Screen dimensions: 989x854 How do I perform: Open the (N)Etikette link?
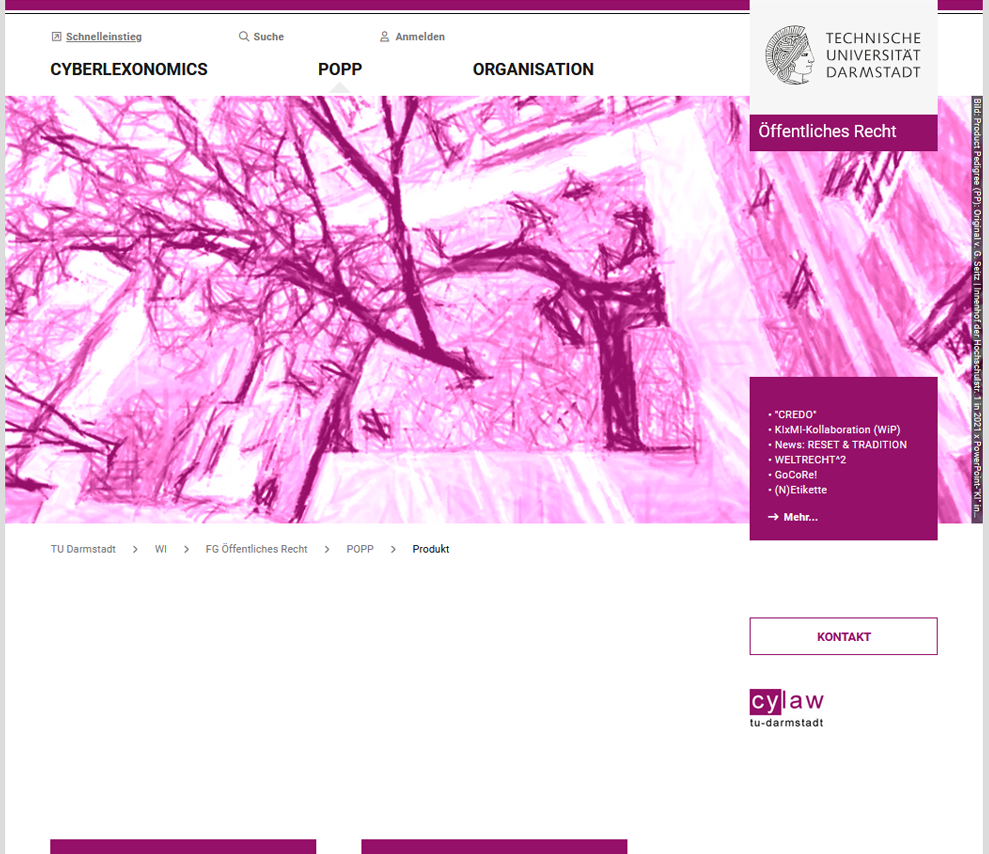coord(800,490)
